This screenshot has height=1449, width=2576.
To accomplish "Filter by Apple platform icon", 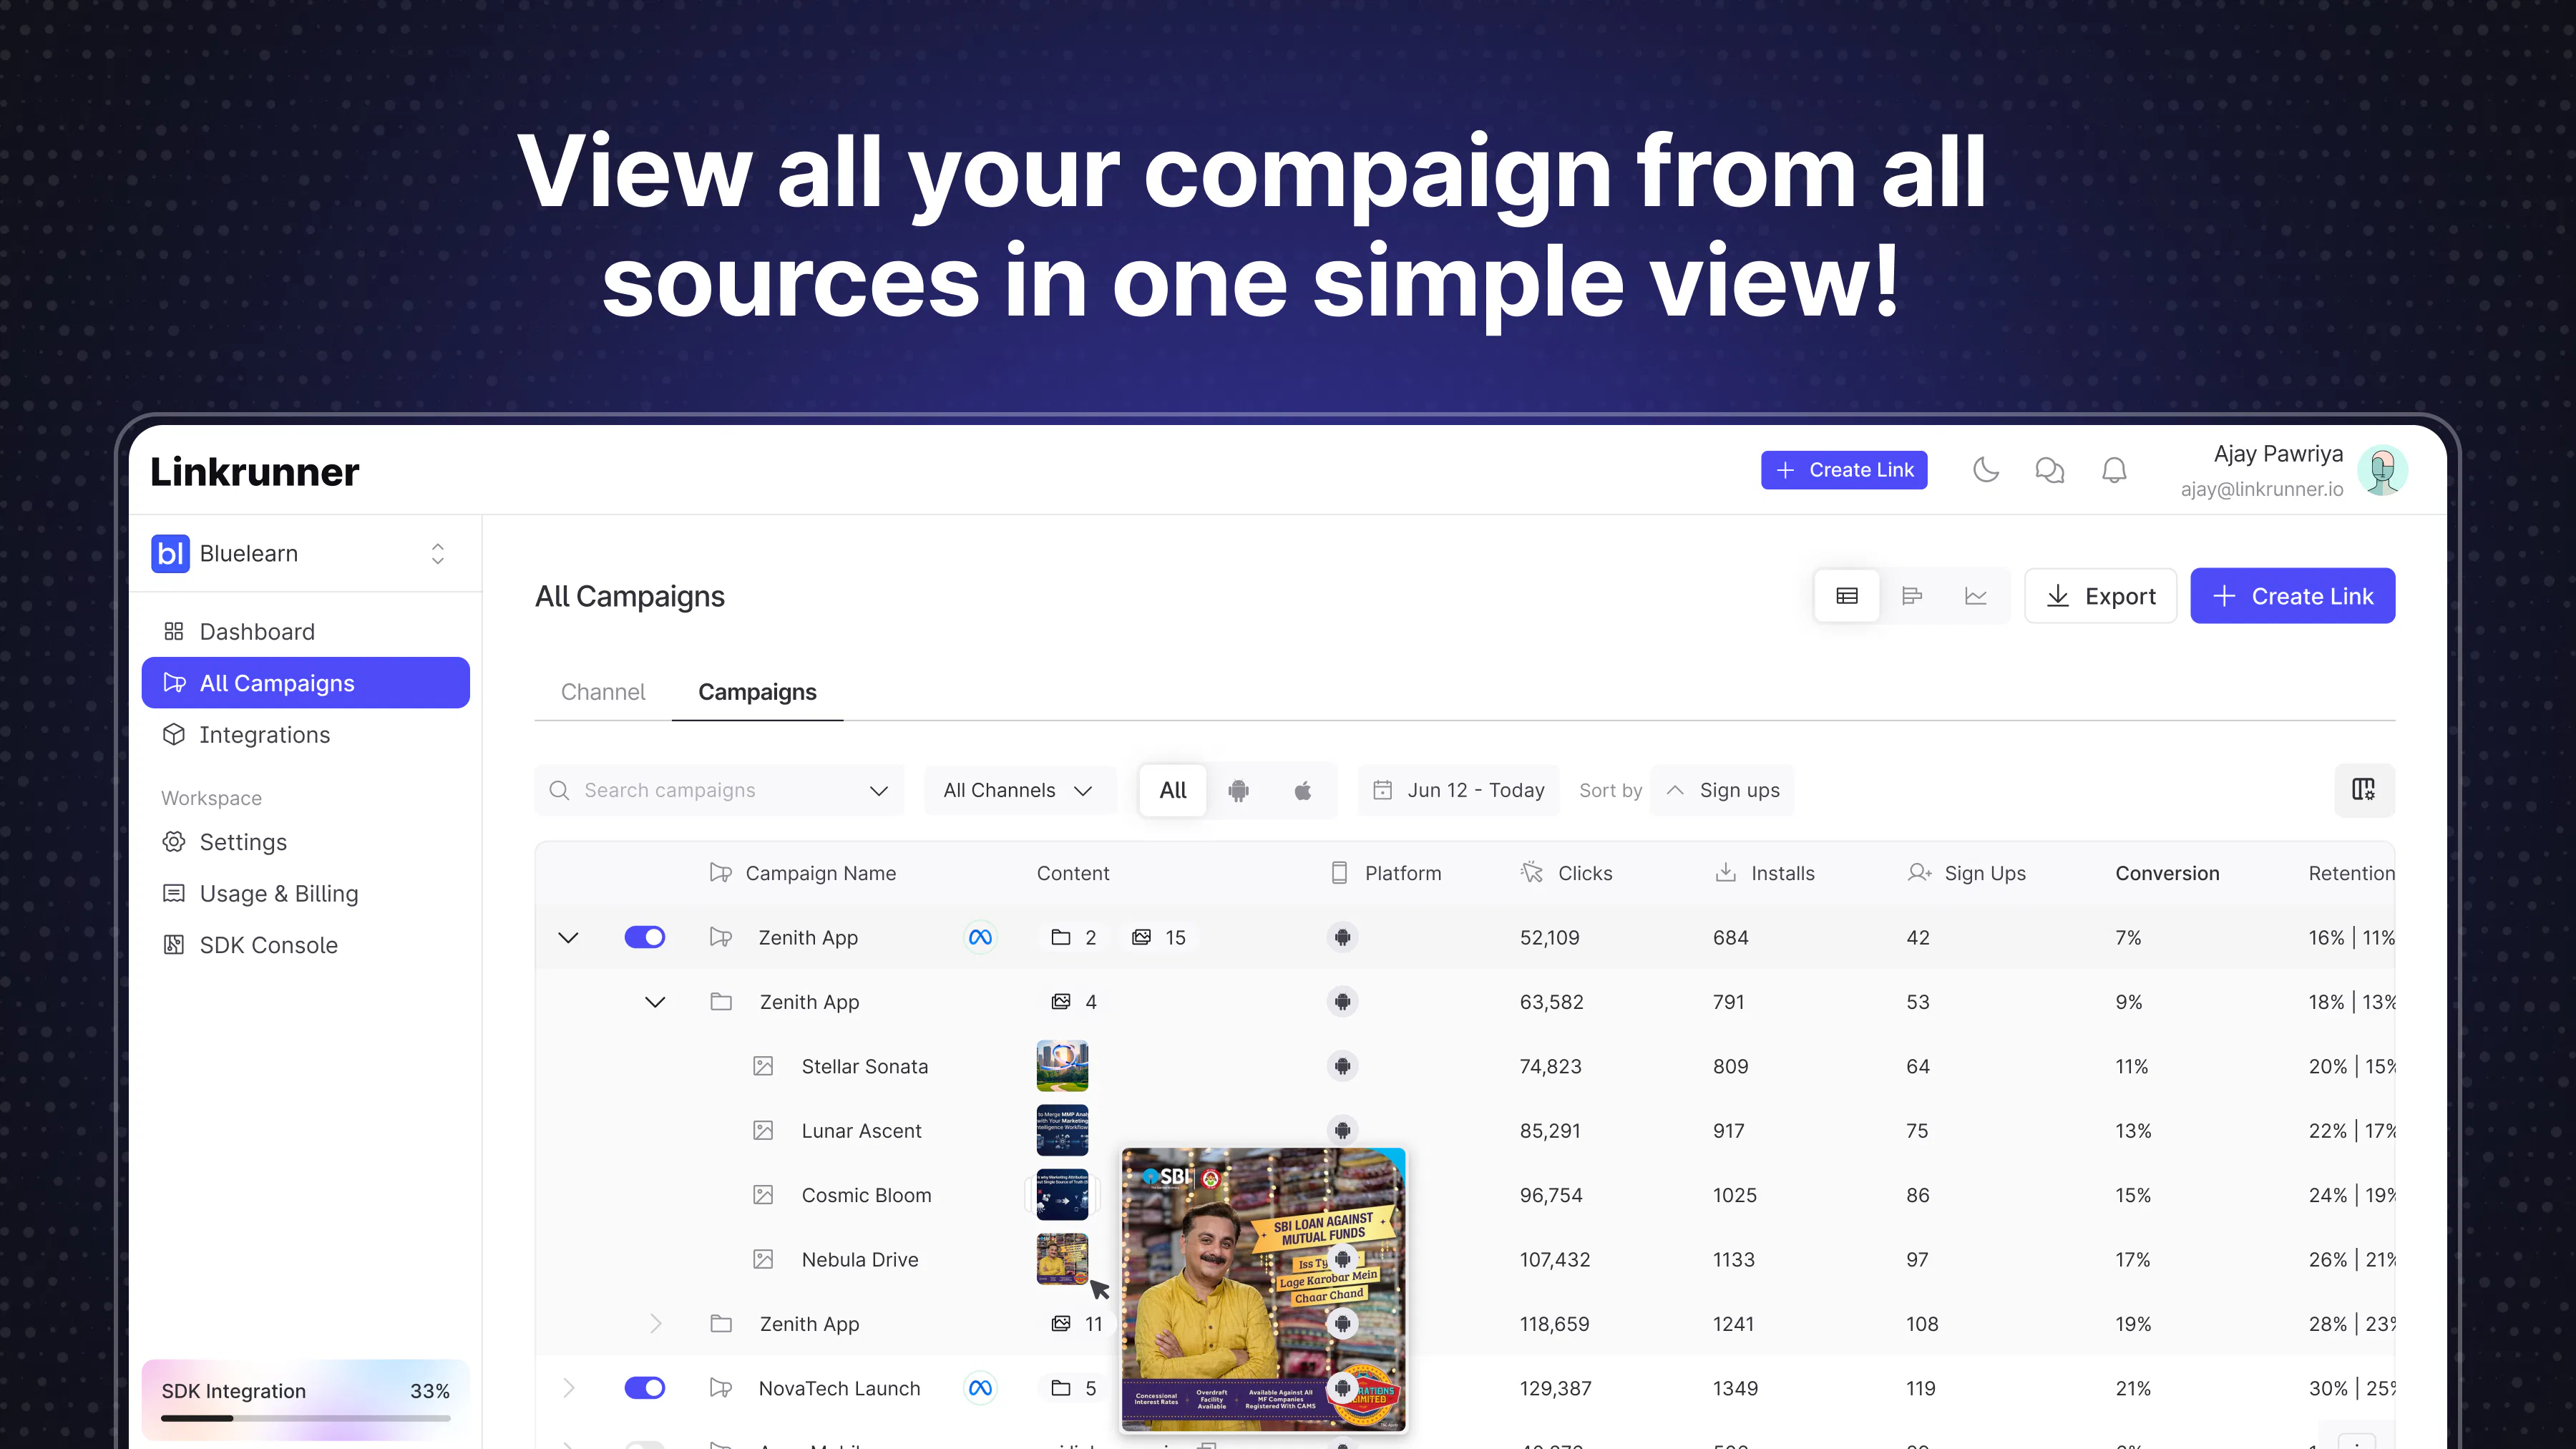I will 1302,791.
